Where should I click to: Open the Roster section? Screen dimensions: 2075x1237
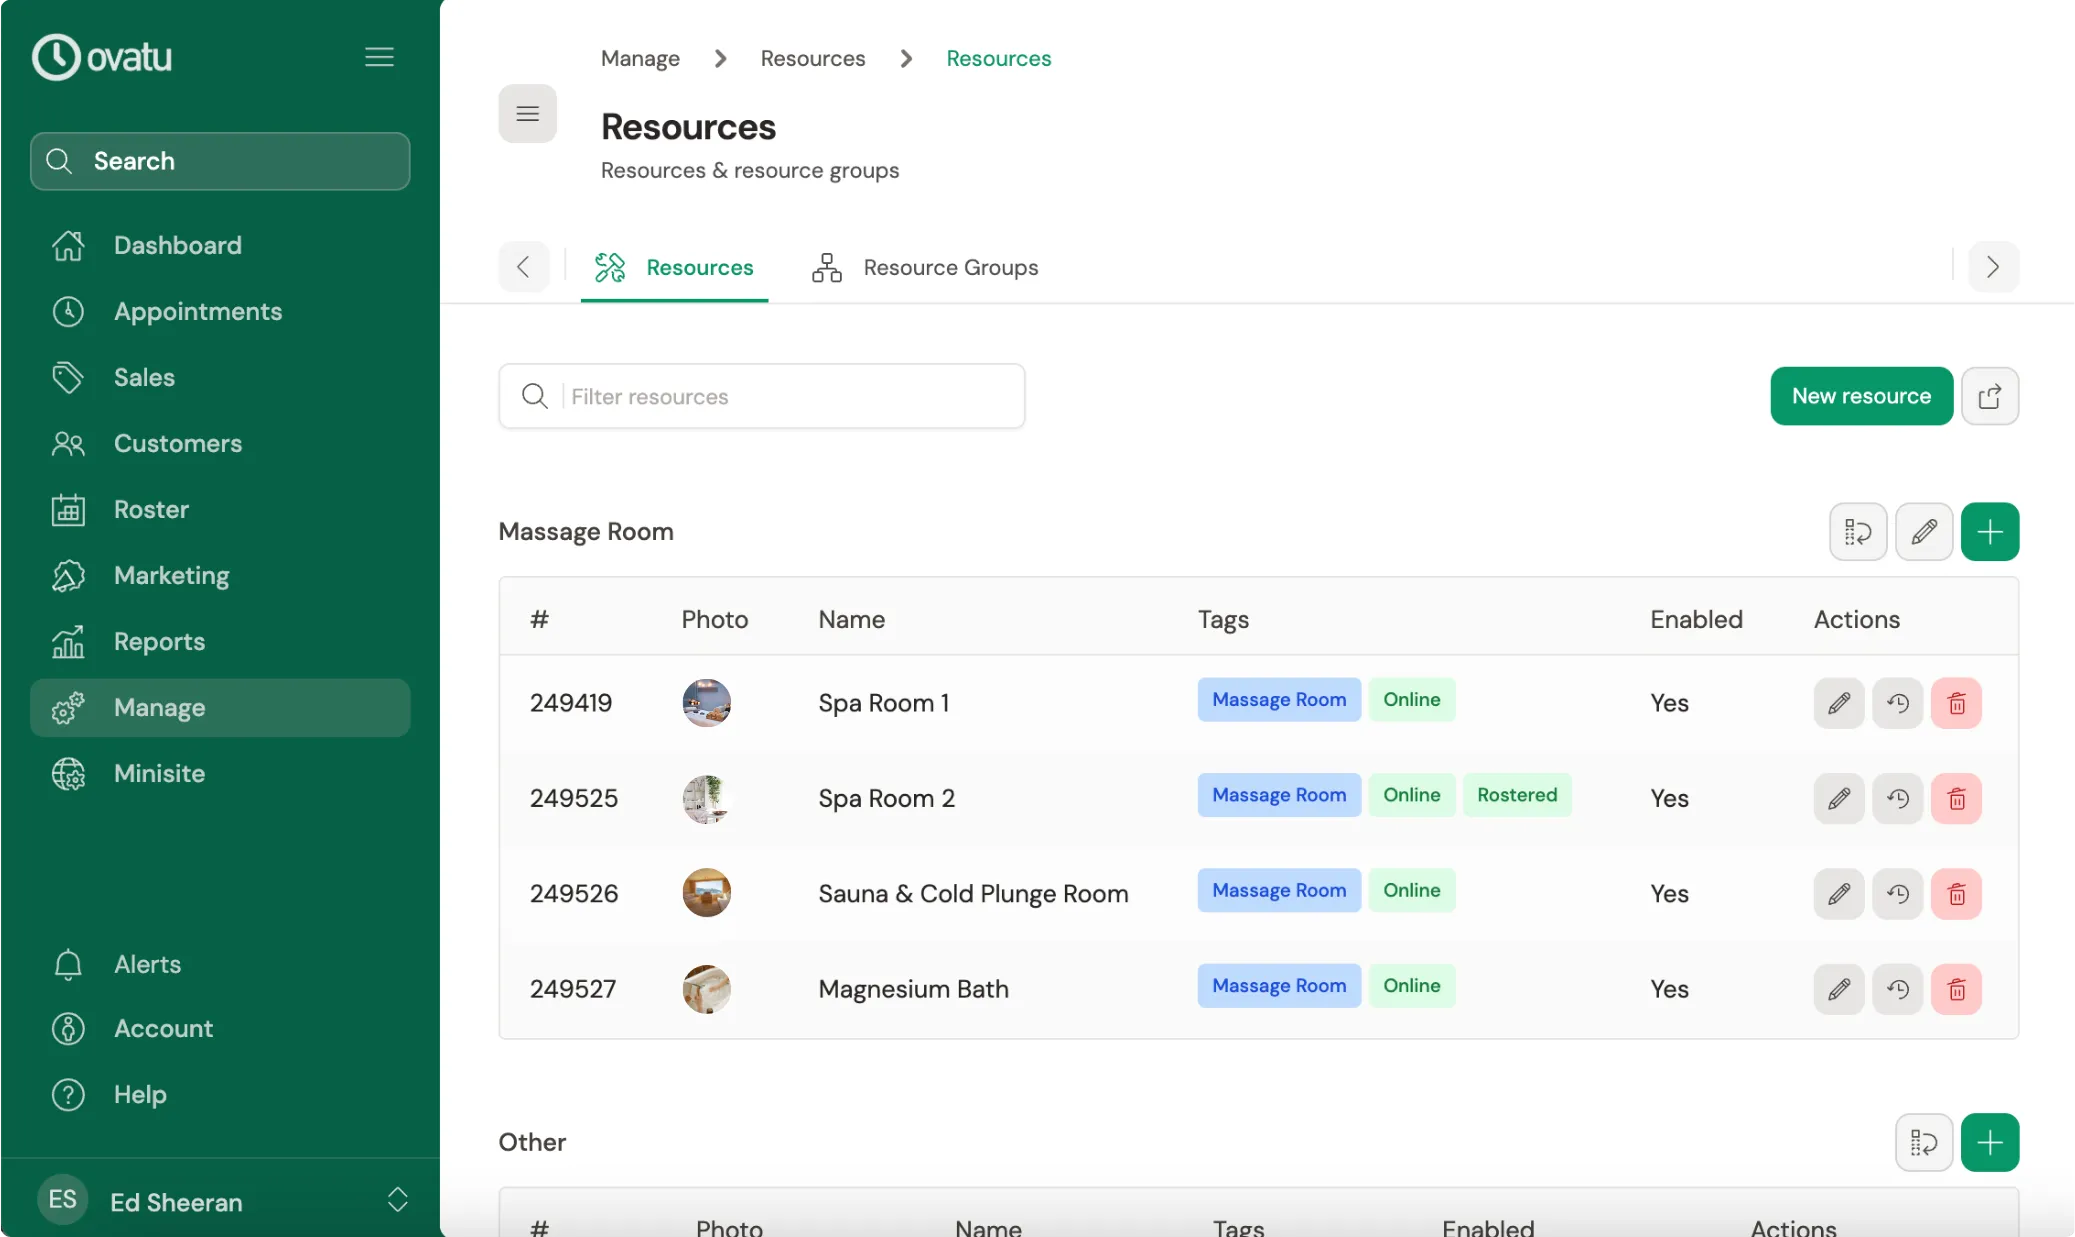151,509
